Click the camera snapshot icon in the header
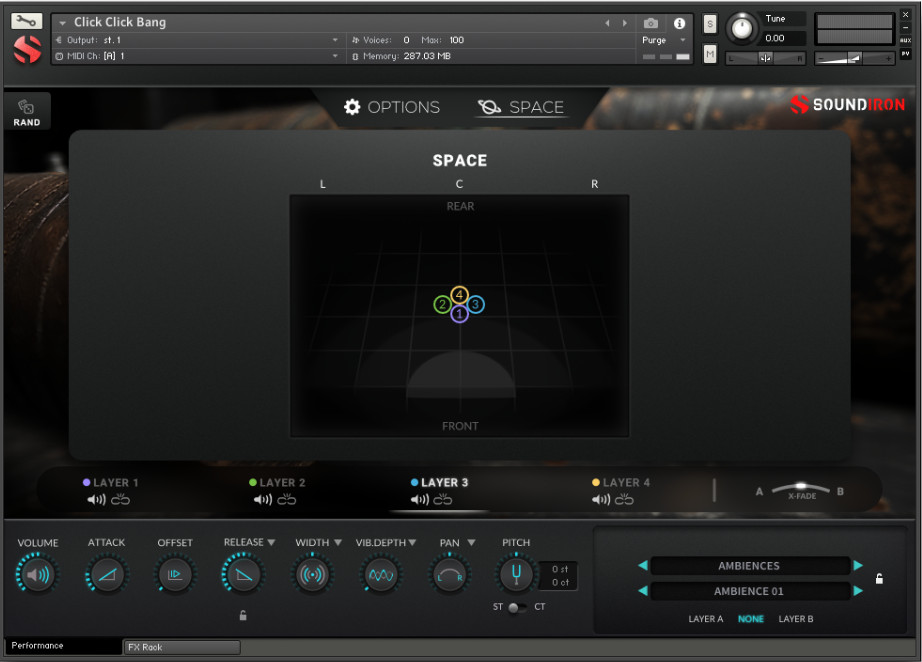This screenshot has height=662, width=922. click(652, 23)
